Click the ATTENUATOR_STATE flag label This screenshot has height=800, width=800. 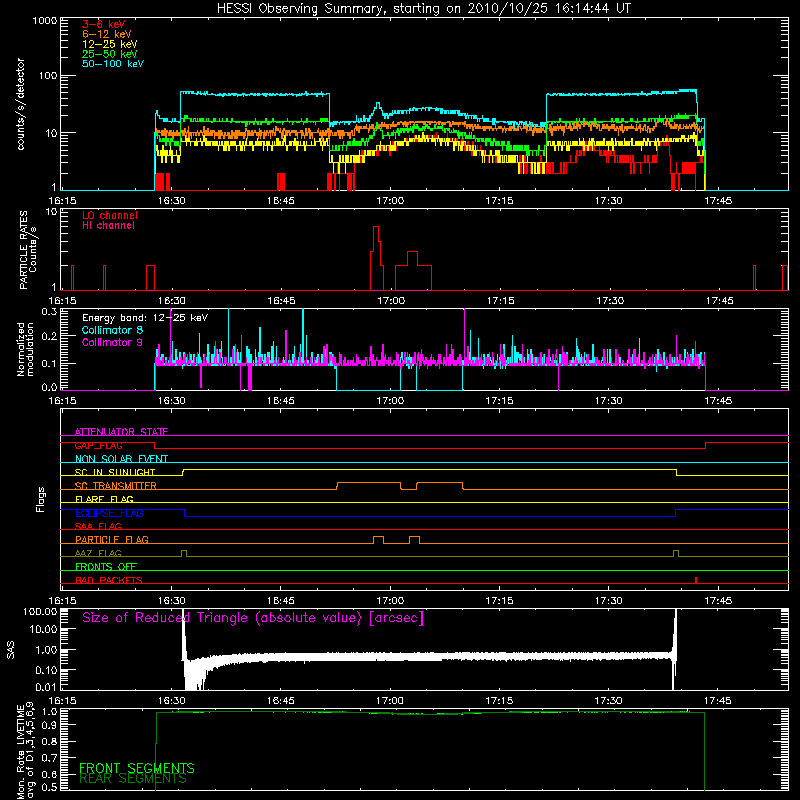[x=121, y=432]
